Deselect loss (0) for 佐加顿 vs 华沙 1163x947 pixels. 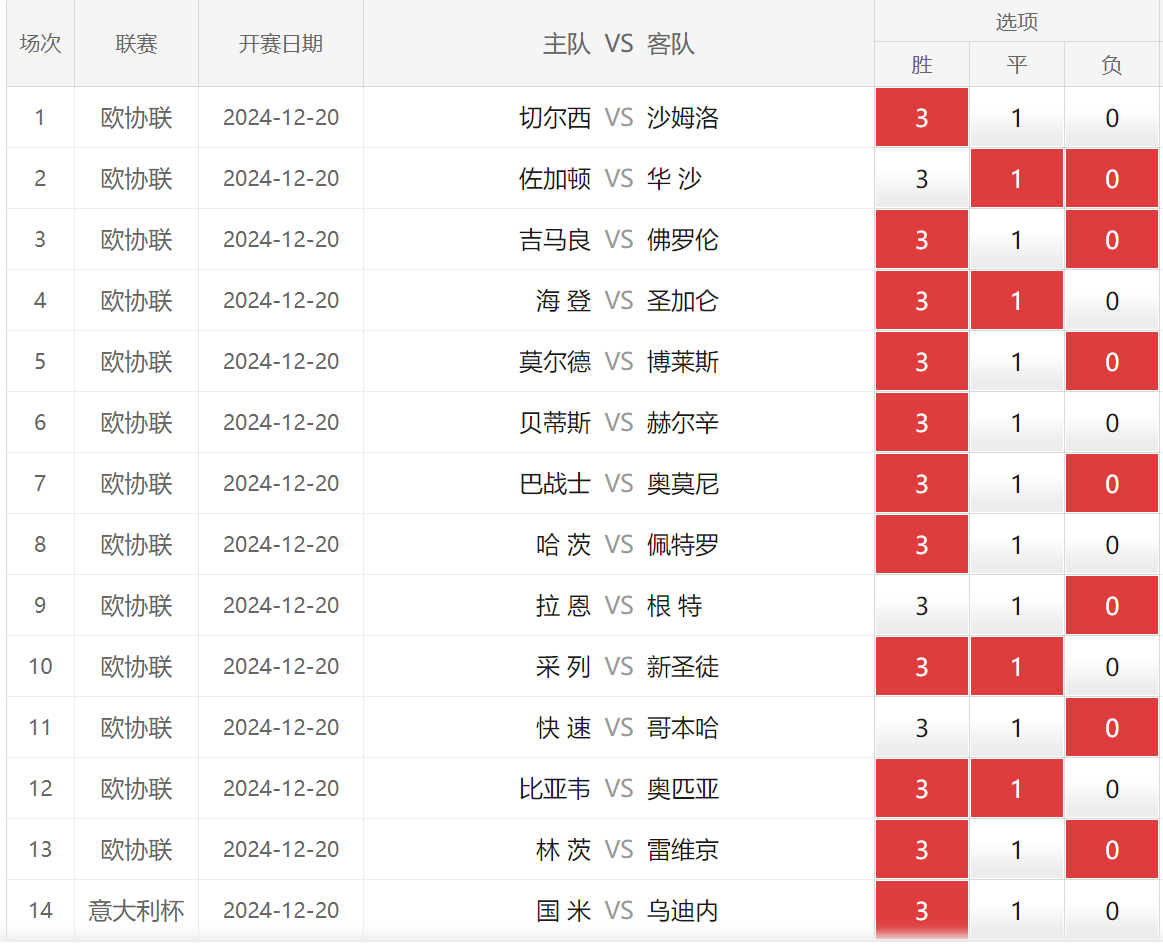[1111, 178]
